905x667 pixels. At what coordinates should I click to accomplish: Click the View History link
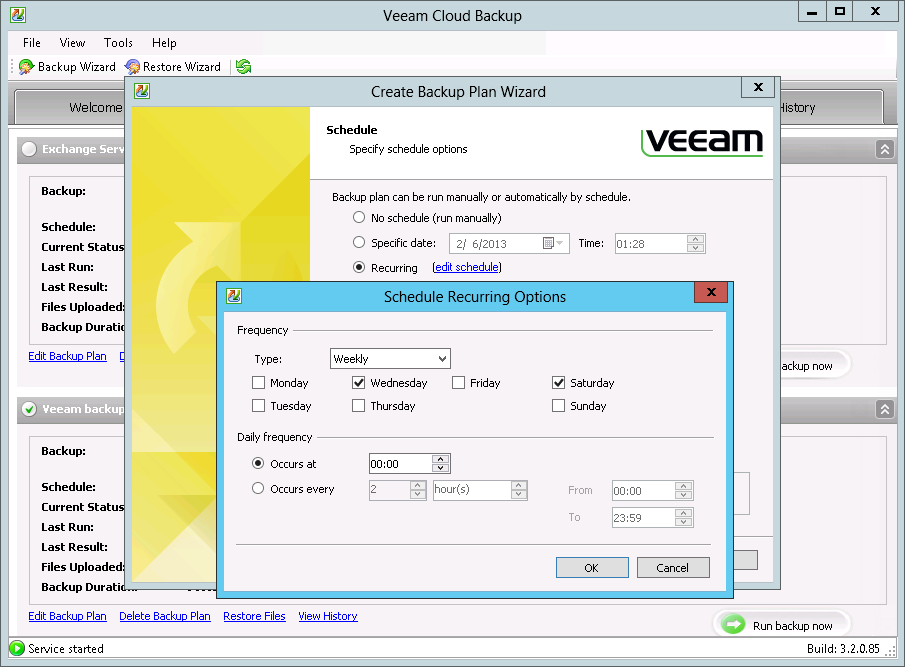click(x=328, y=616)
